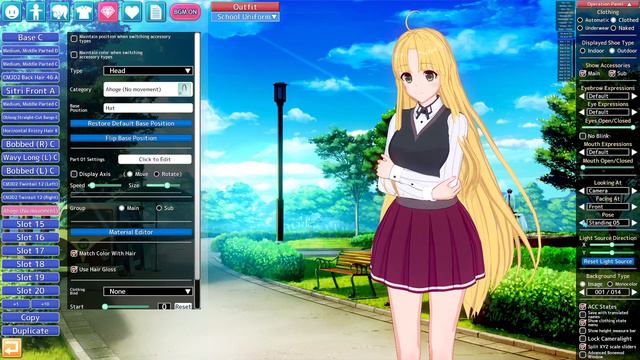The width and height of the screenshot is (640, 360).
Task: Toggle Maintain position when switching accessory types
Action: coord(74,39)
